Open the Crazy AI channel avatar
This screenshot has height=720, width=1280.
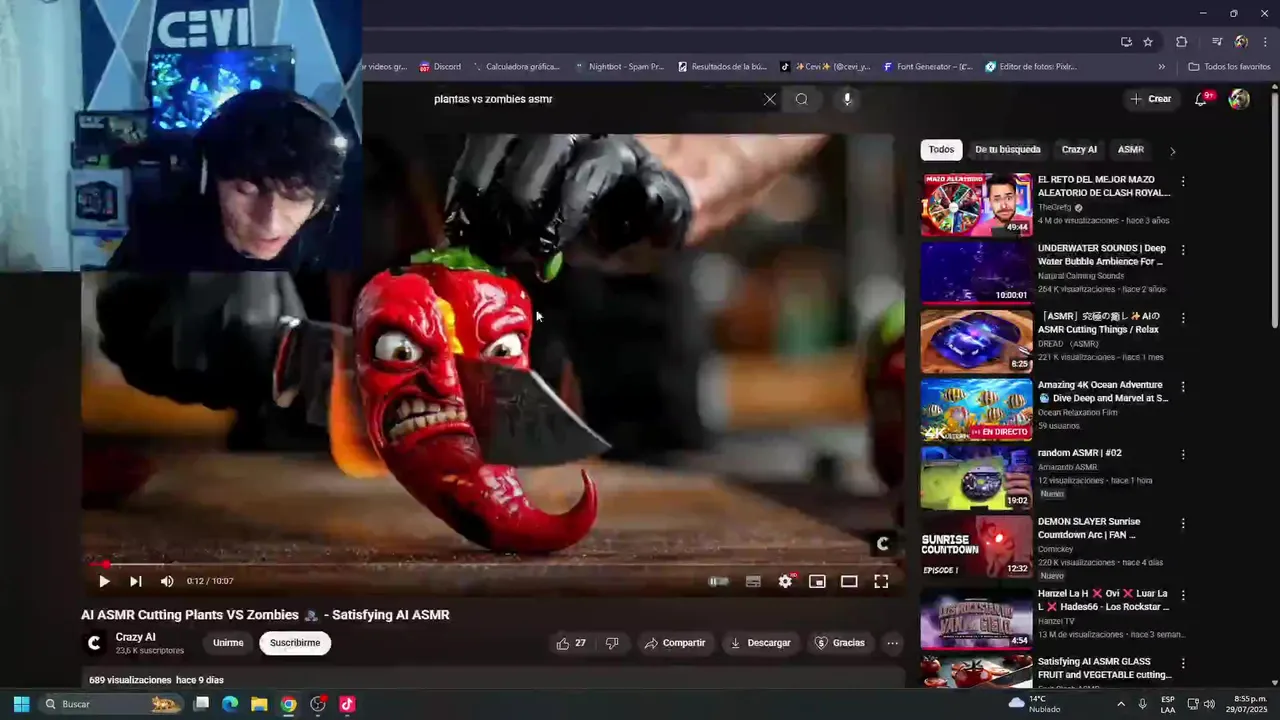94,643
